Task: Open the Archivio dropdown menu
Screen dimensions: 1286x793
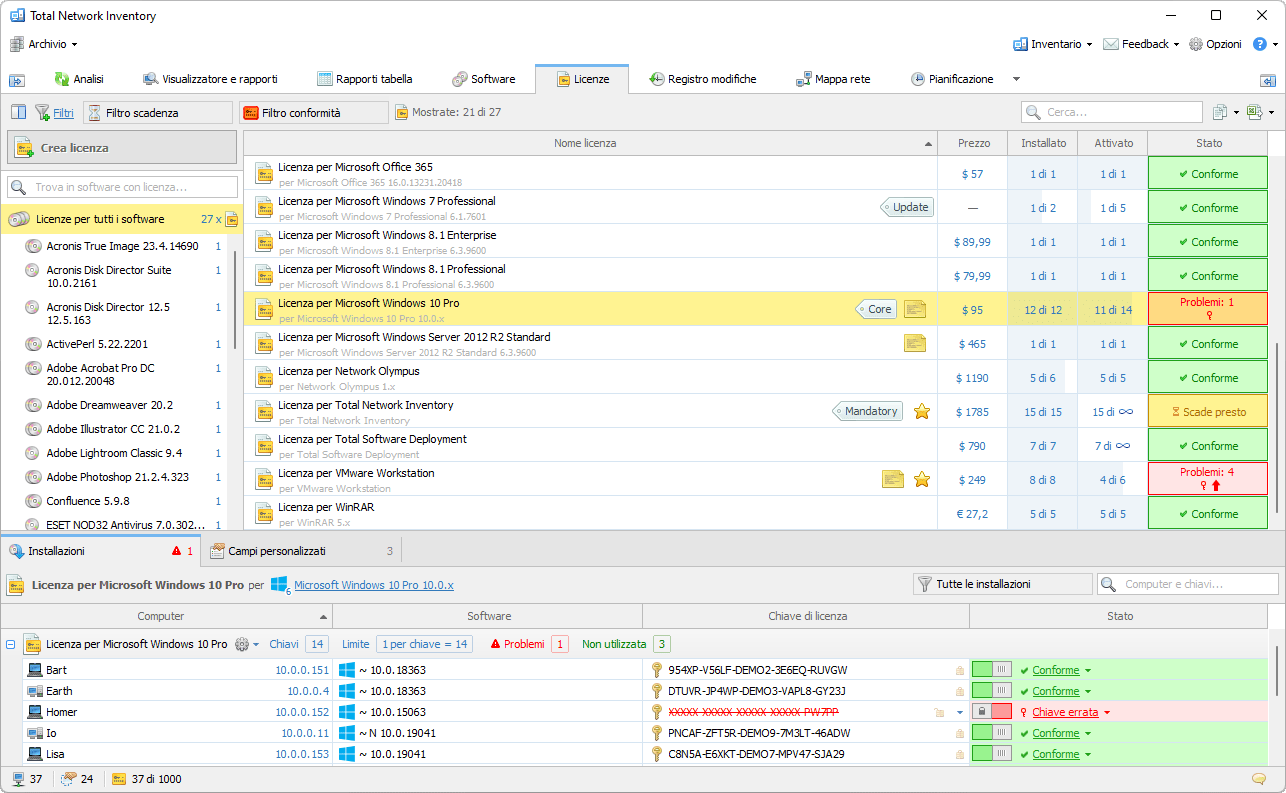Action: 45,44
